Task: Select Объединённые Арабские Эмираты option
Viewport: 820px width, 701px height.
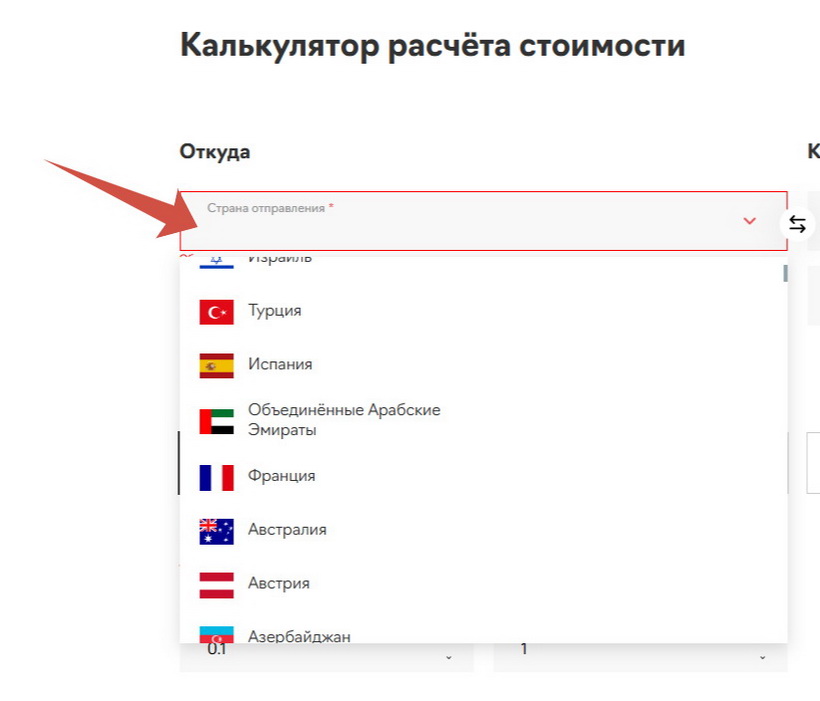Action: [343, 420]
